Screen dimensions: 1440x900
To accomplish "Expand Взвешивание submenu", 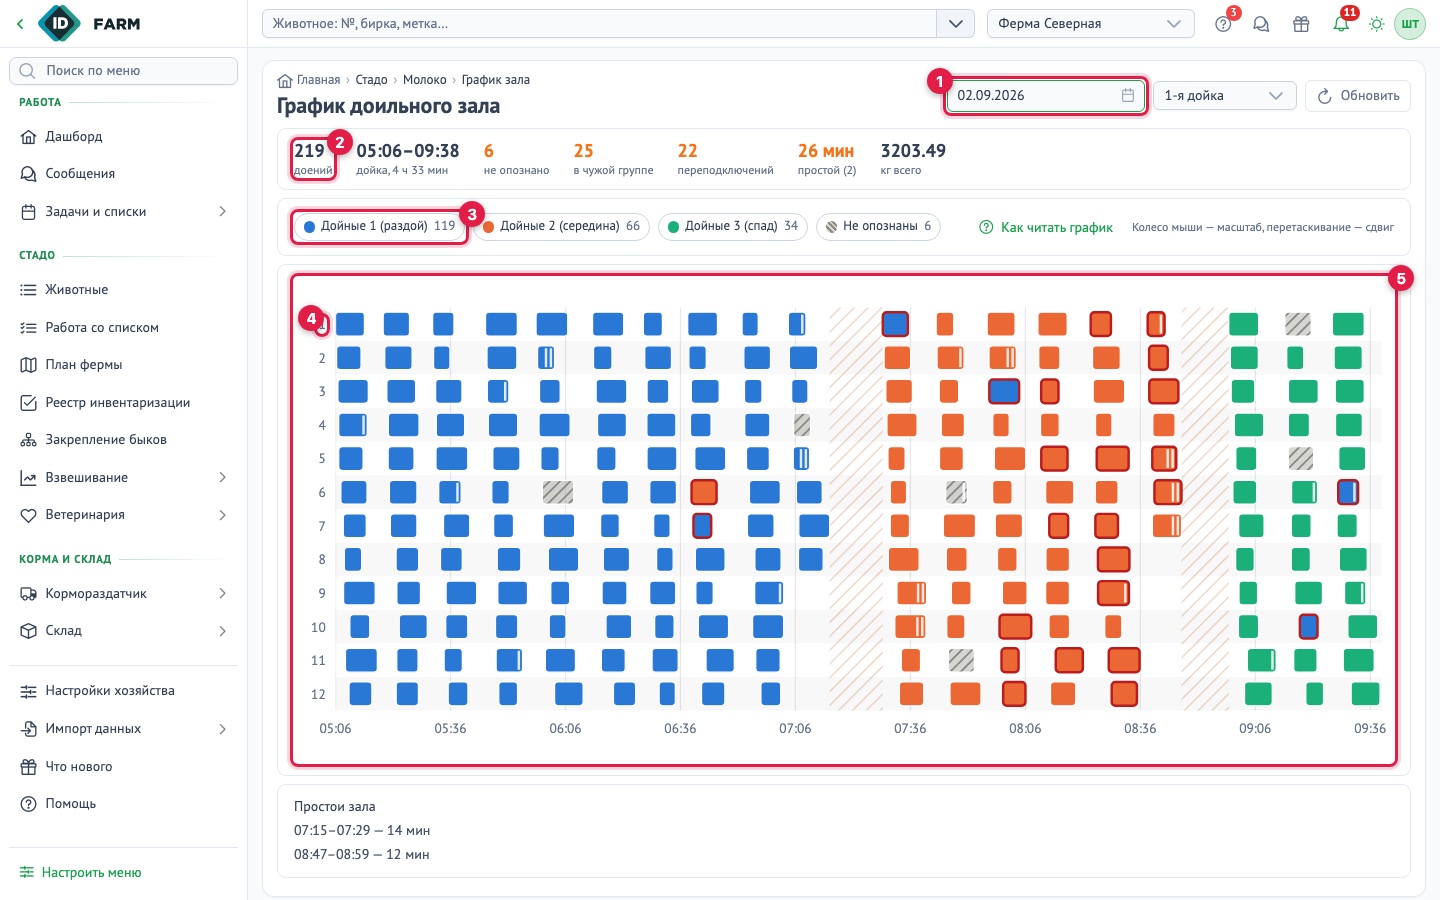I will (x=222, y=477).
